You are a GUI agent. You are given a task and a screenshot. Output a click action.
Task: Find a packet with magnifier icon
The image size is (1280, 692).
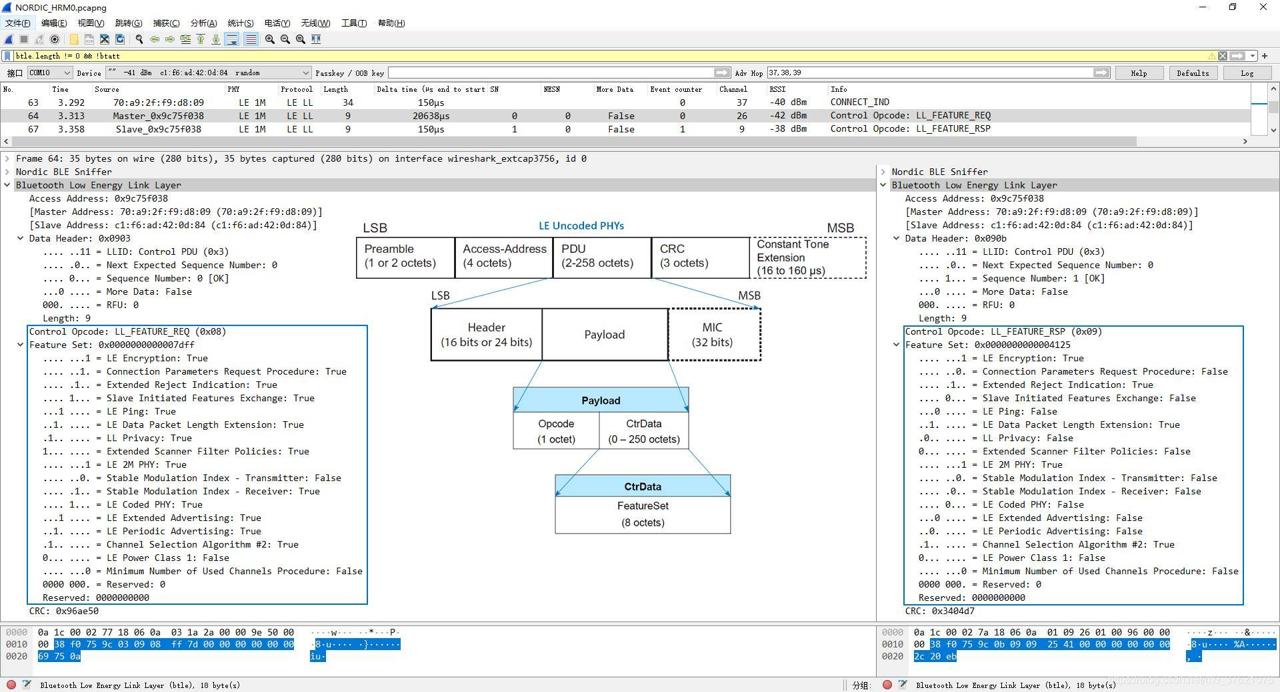pyautogui.click(x=139, y=39)
